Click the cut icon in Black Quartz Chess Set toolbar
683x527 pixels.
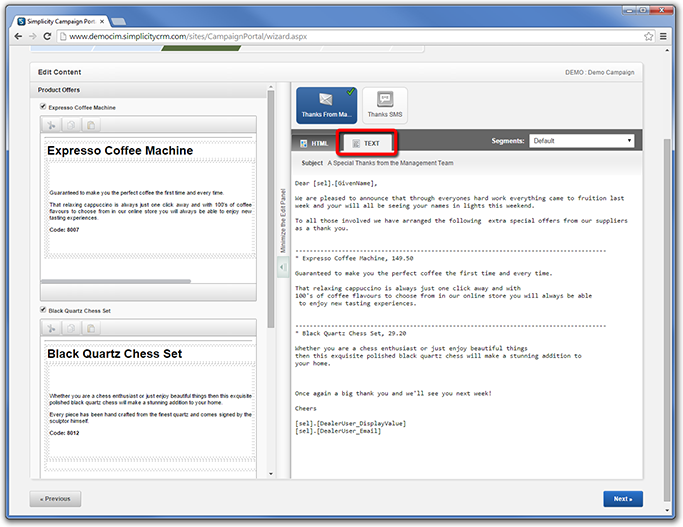coord(51,328)
